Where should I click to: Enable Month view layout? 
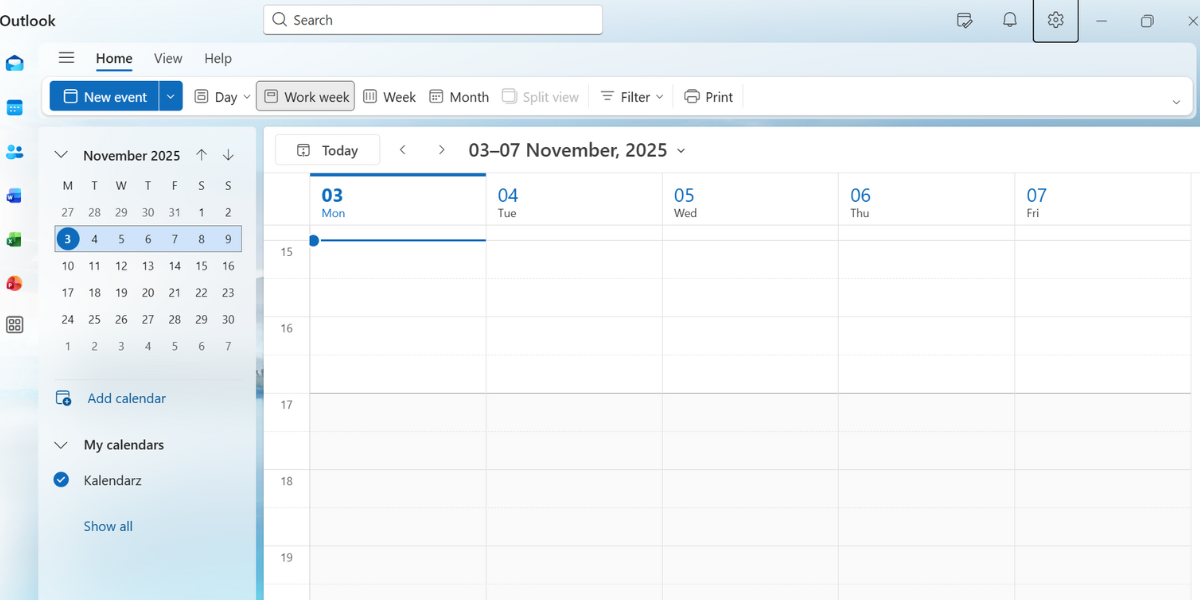(x=458, y=96)
